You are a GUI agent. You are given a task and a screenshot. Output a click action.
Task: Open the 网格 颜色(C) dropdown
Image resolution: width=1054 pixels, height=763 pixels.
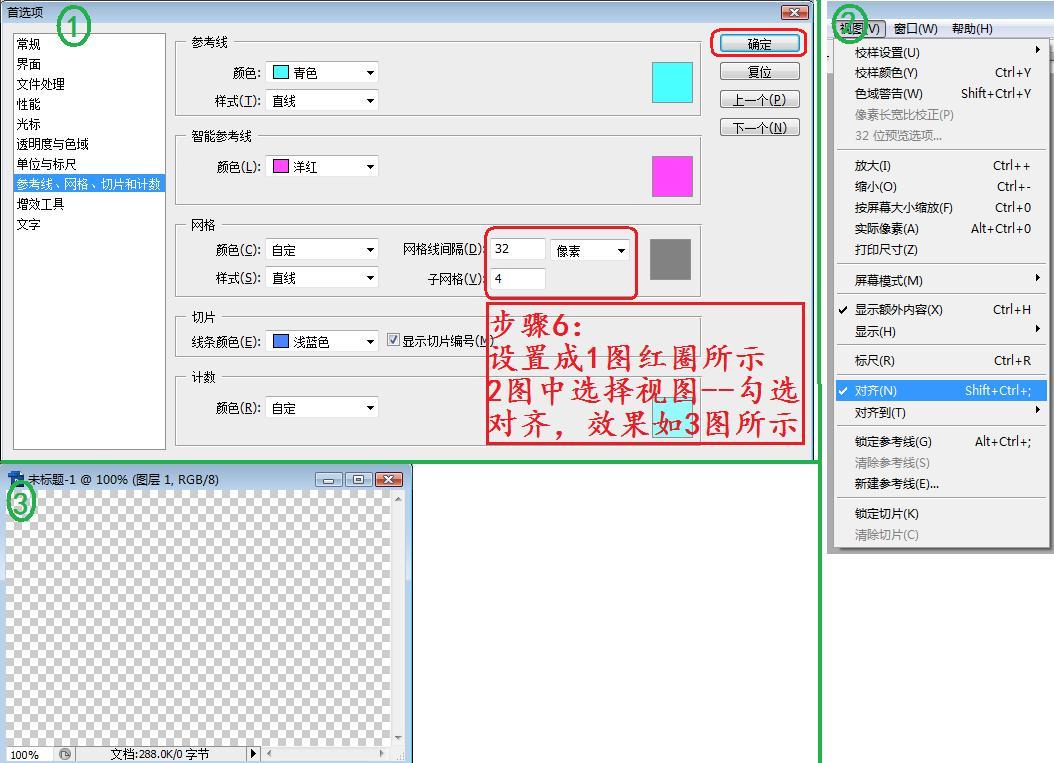(x=323, y=250)
